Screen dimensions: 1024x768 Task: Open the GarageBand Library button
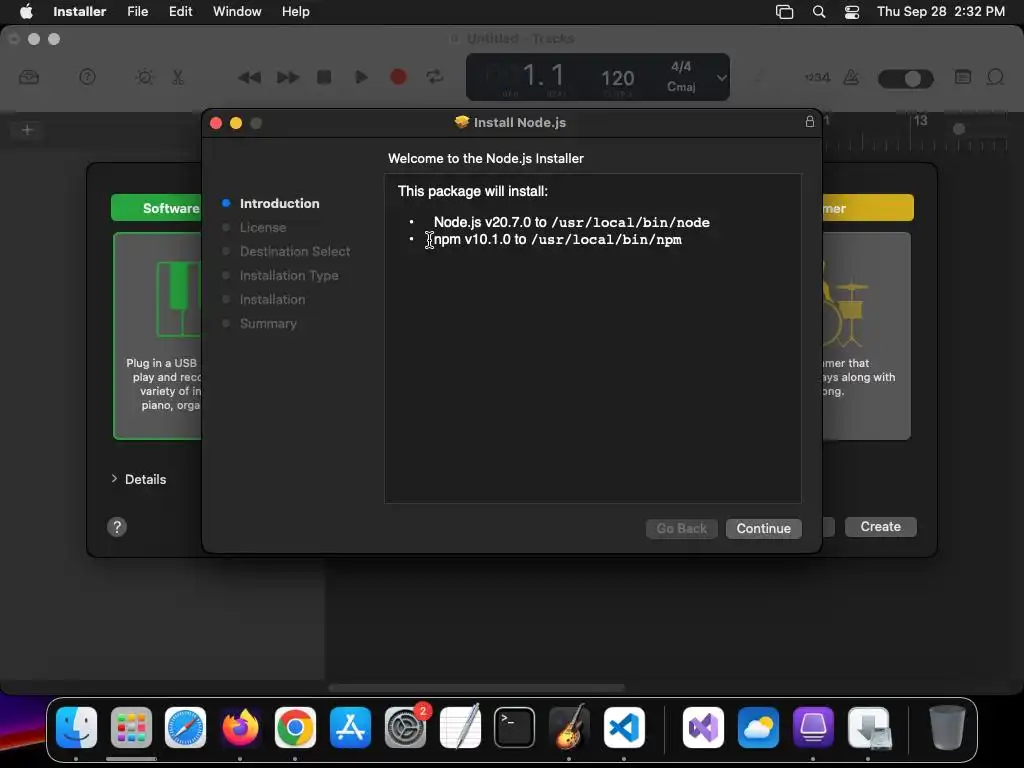coord(29,77)
